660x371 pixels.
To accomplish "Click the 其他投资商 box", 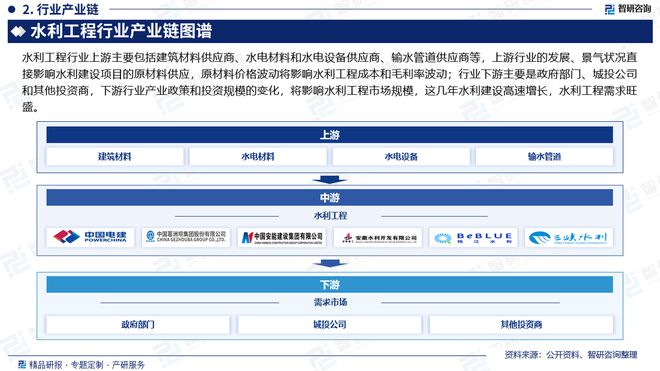I will [x=521, y=324].
